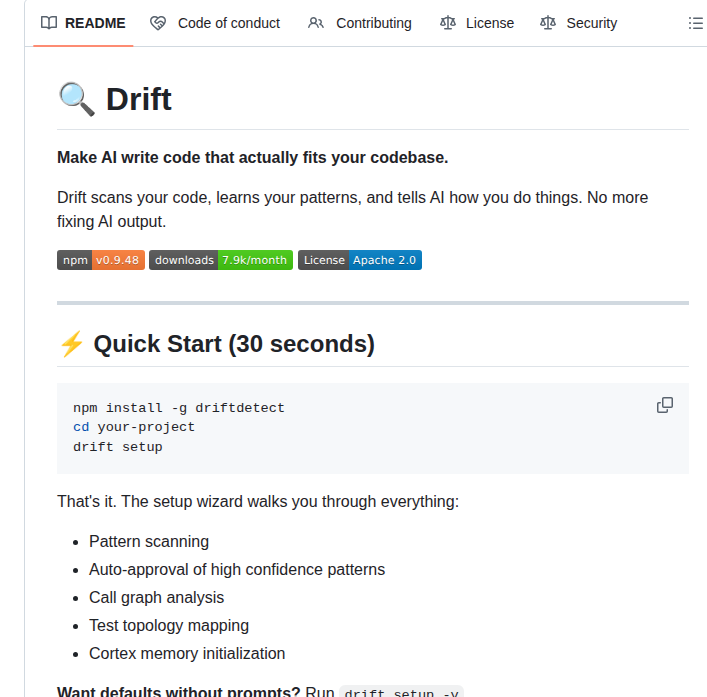The image size is (707, 697).
Task: Copy the install code snippet
Action: pyautogui.click(x=664, y=405)
